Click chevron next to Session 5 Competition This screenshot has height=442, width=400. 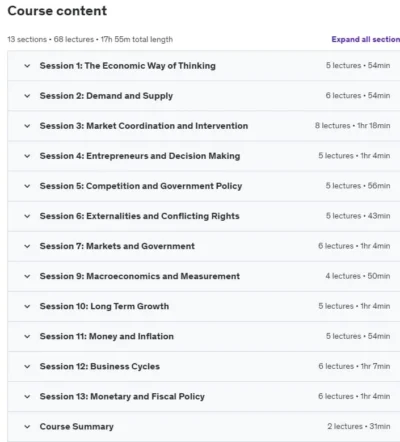27,186
